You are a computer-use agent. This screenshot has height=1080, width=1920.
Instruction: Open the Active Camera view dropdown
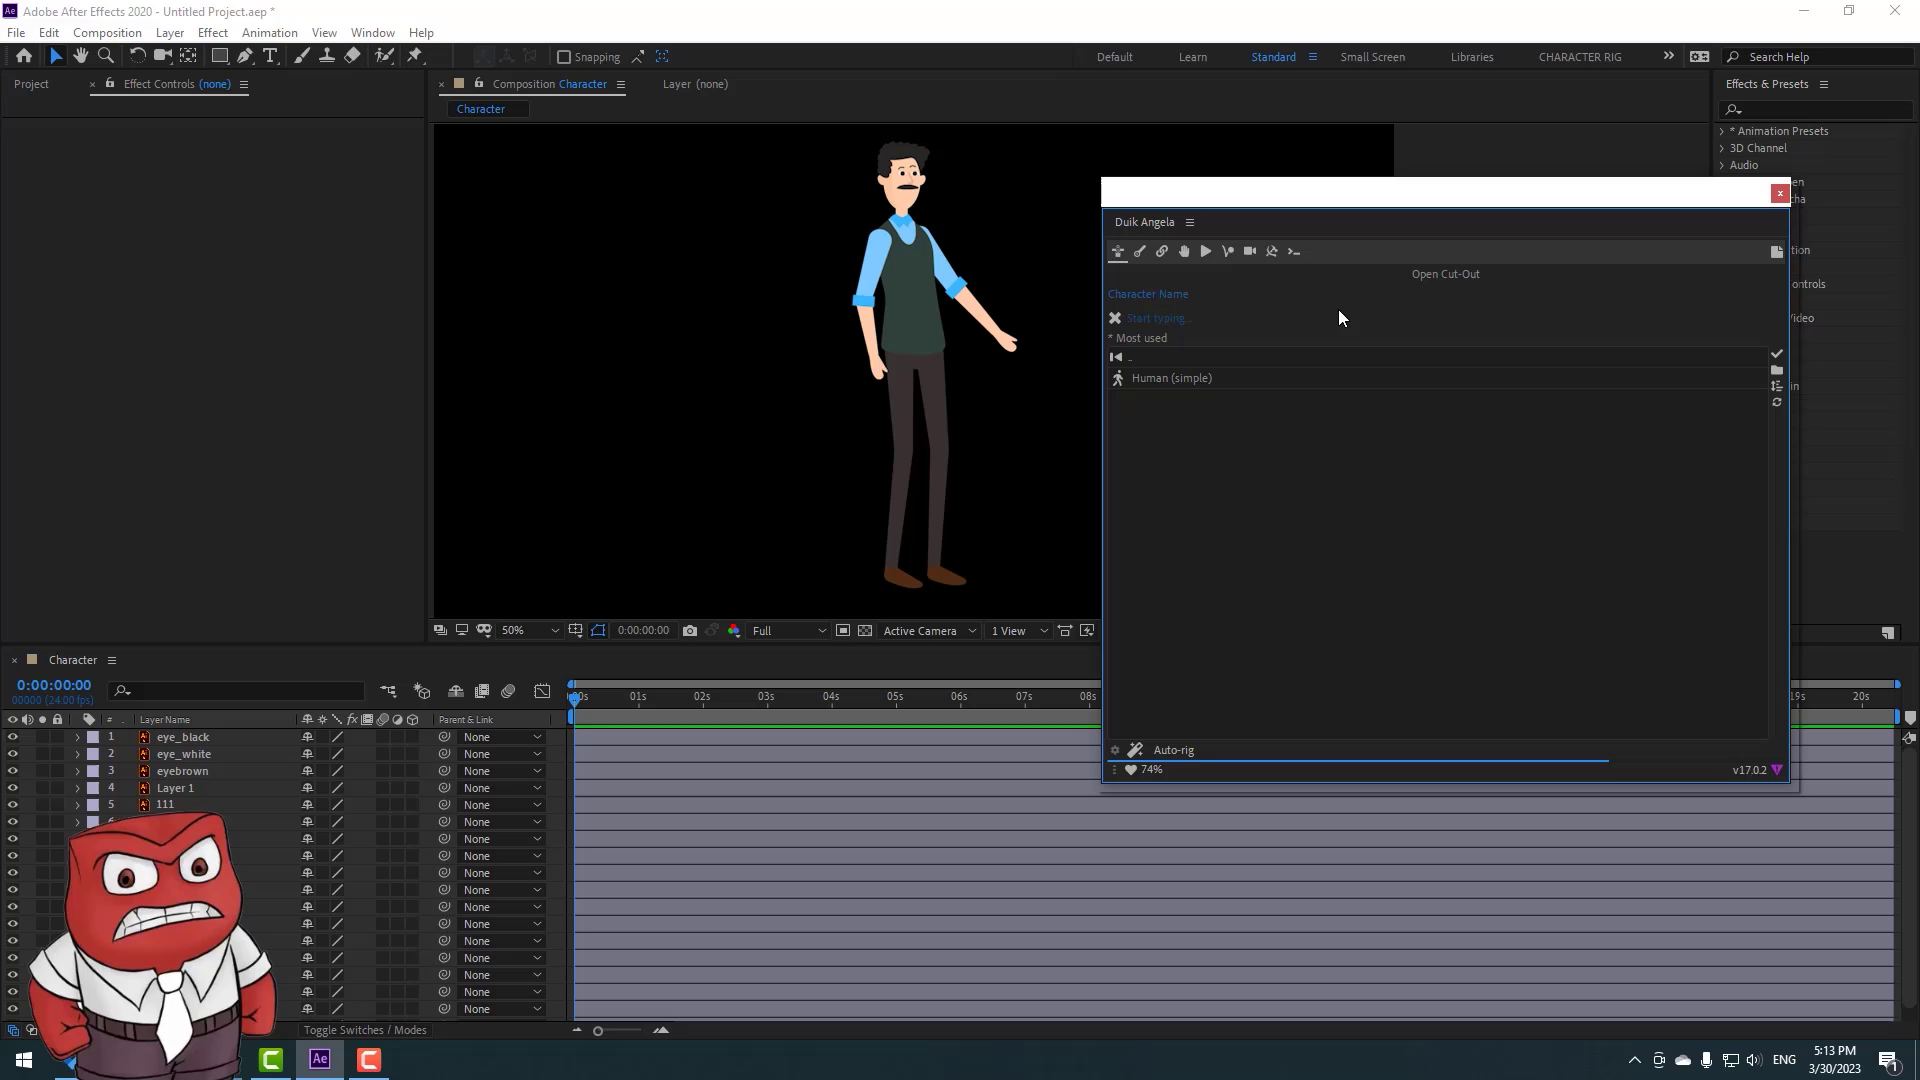[x=930, y=631]
